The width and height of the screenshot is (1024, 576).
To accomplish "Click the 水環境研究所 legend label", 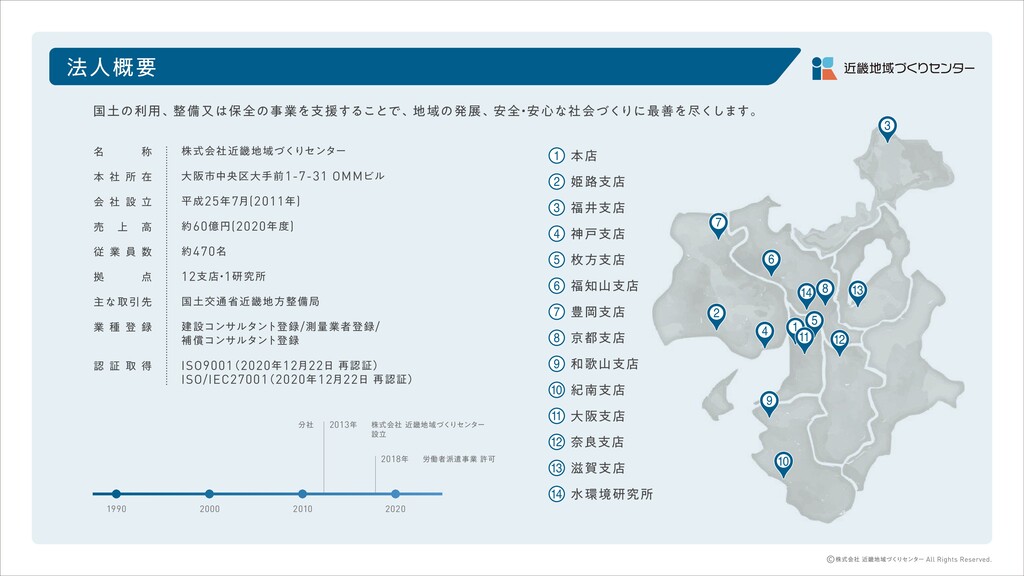I will pyautogui.click(x=612, y=494).
